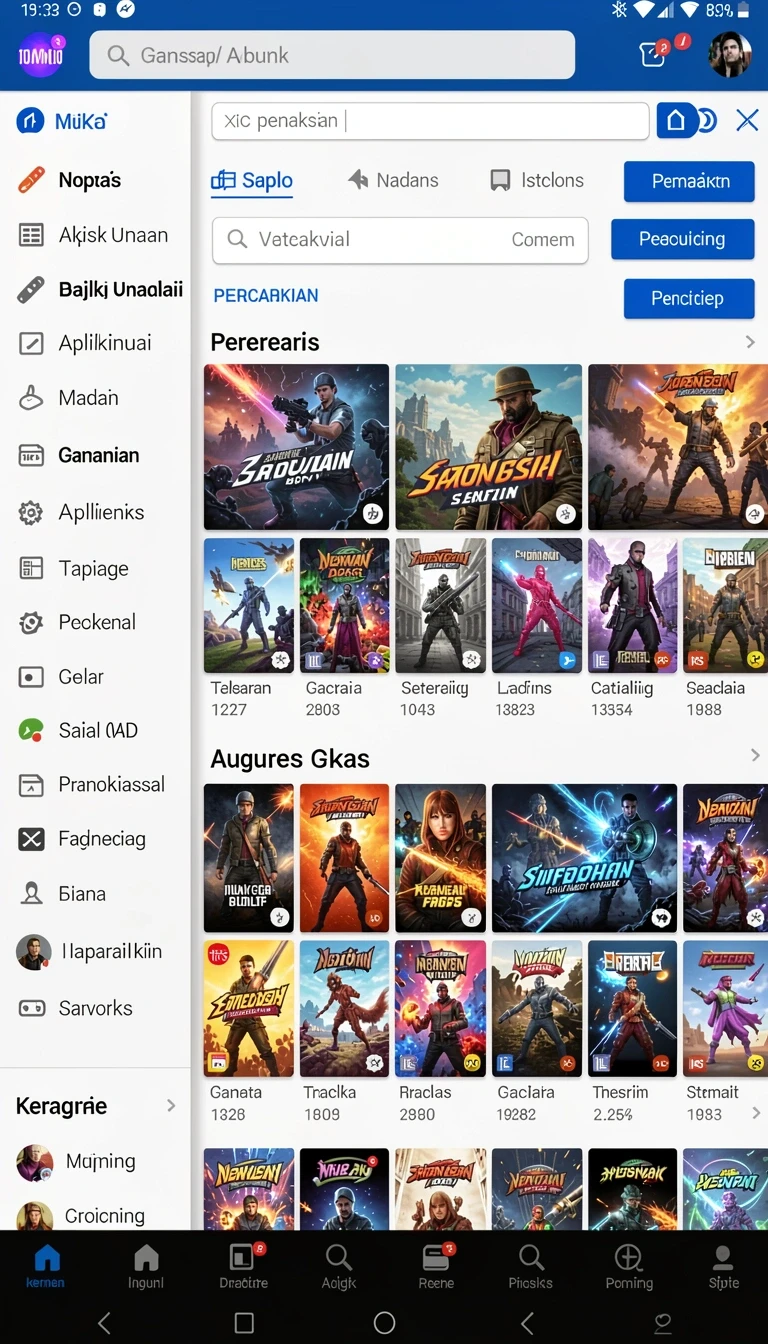Open Mujming user in sidebar
The height and width of the screenshot is (1344, 768).
(76, 1161)
